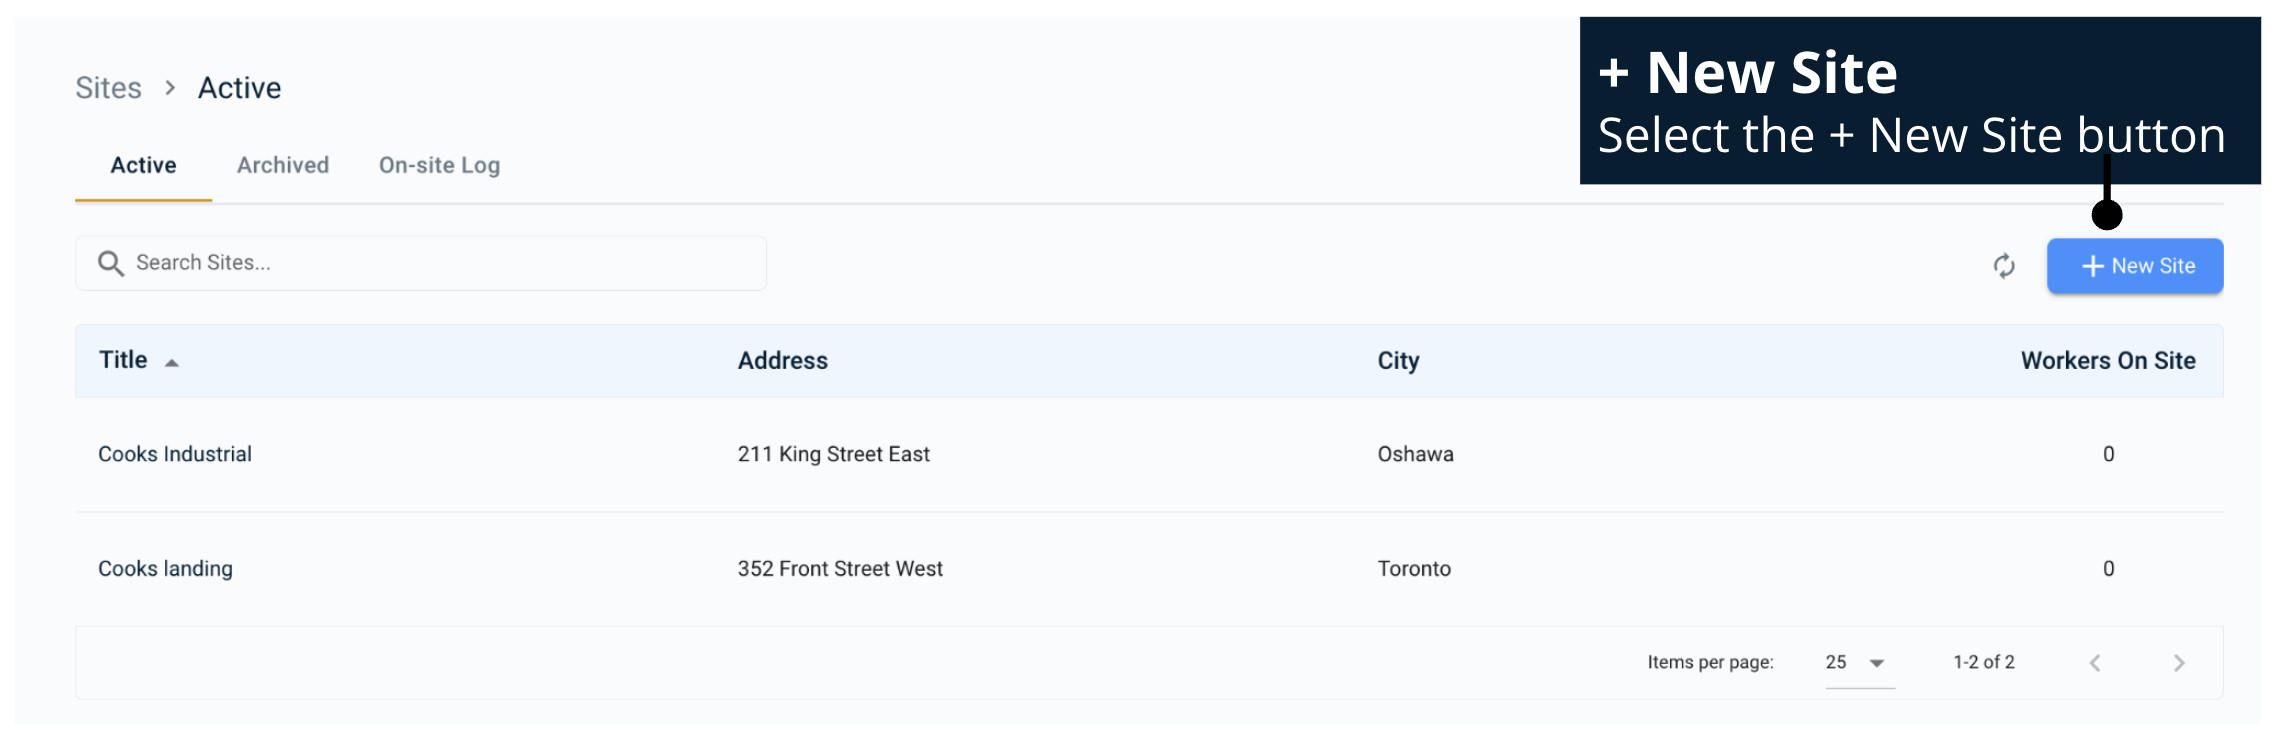
Task: Switch to the Archived tab
Action: point(283,166)
